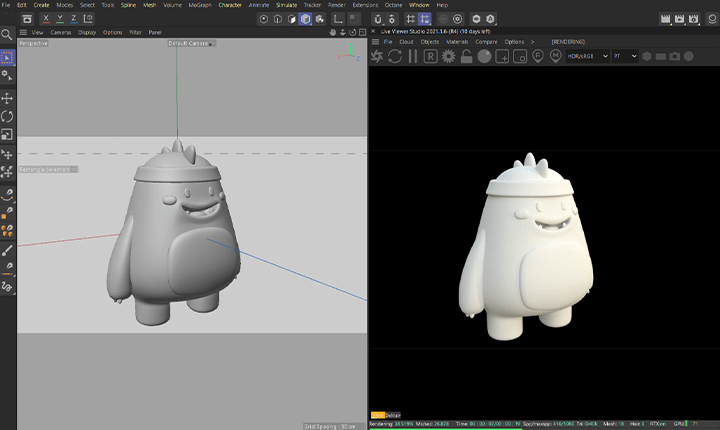Viewport: 720px width, 430px height.
Task: Click the viewport zoom arrows icon
Action: pos(343,32)
